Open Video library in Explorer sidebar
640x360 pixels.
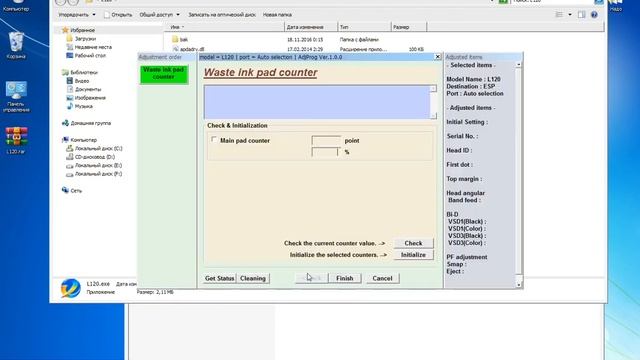(81, 81)
